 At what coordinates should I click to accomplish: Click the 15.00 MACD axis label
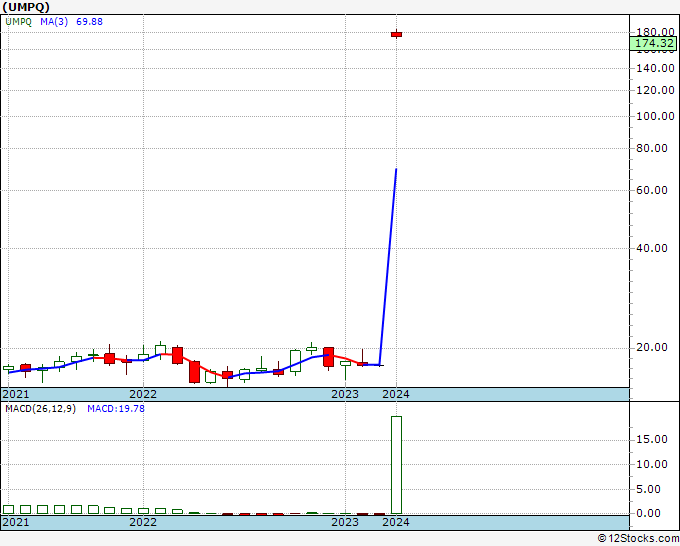[x=652, y=439]
